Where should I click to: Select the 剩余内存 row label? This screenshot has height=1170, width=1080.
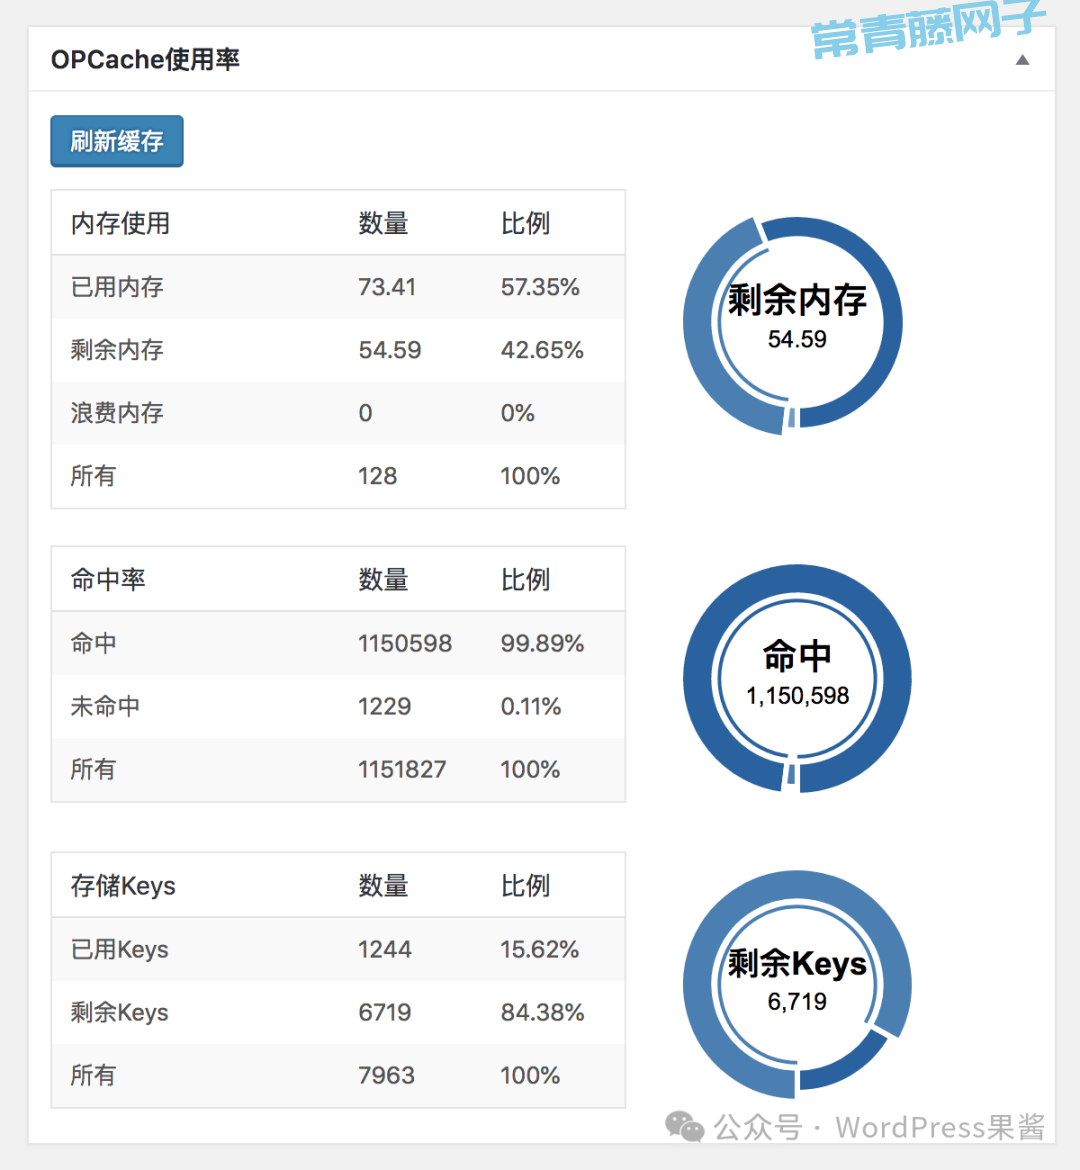click(117, 350)
